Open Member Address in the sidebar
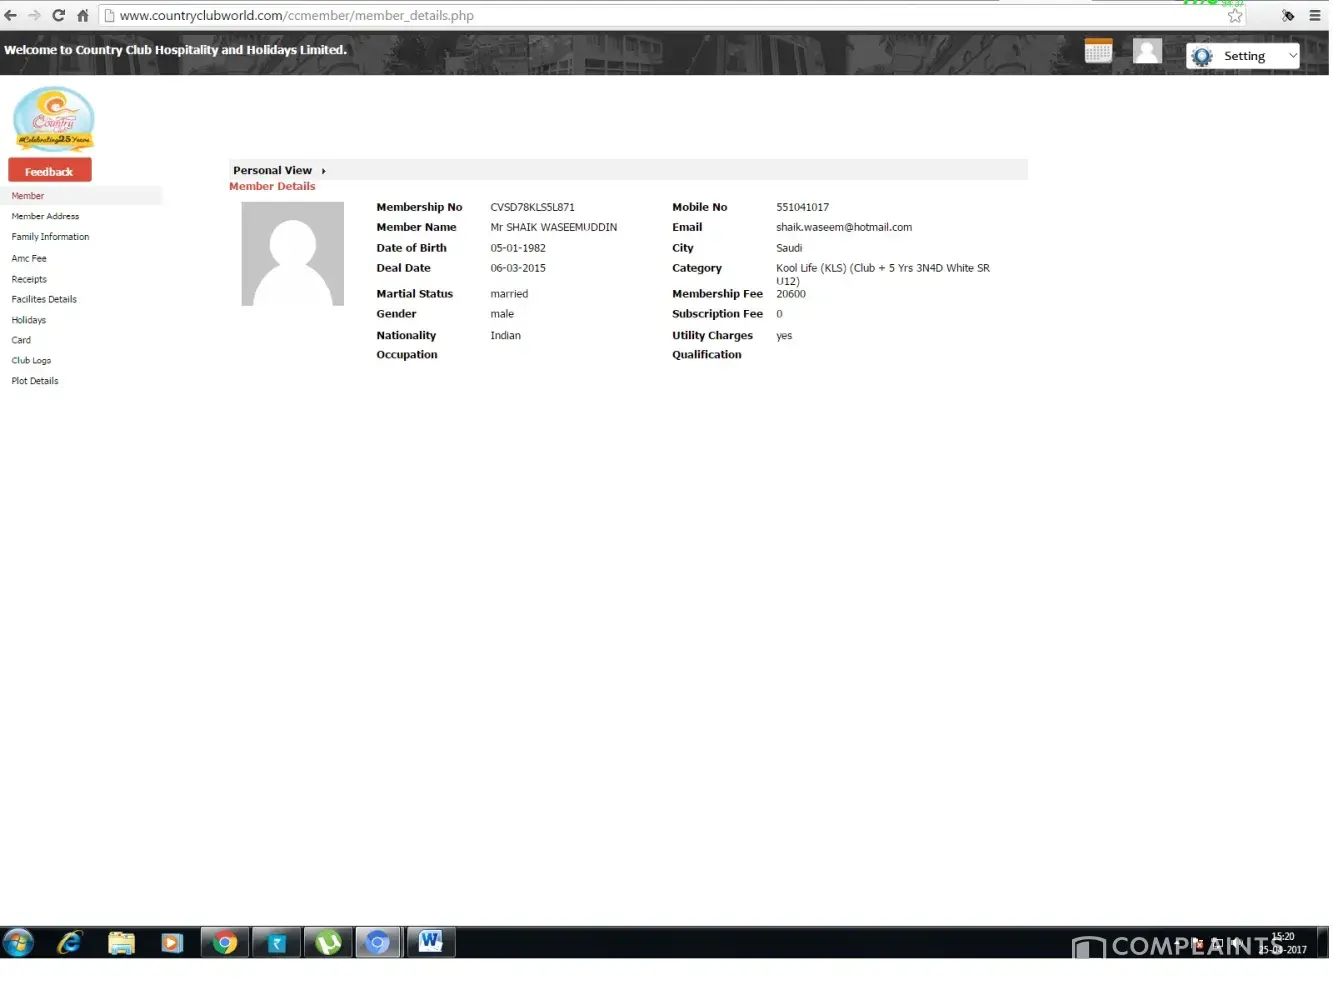This screenshot has width=1333, height=1000. tap(45, 216)
